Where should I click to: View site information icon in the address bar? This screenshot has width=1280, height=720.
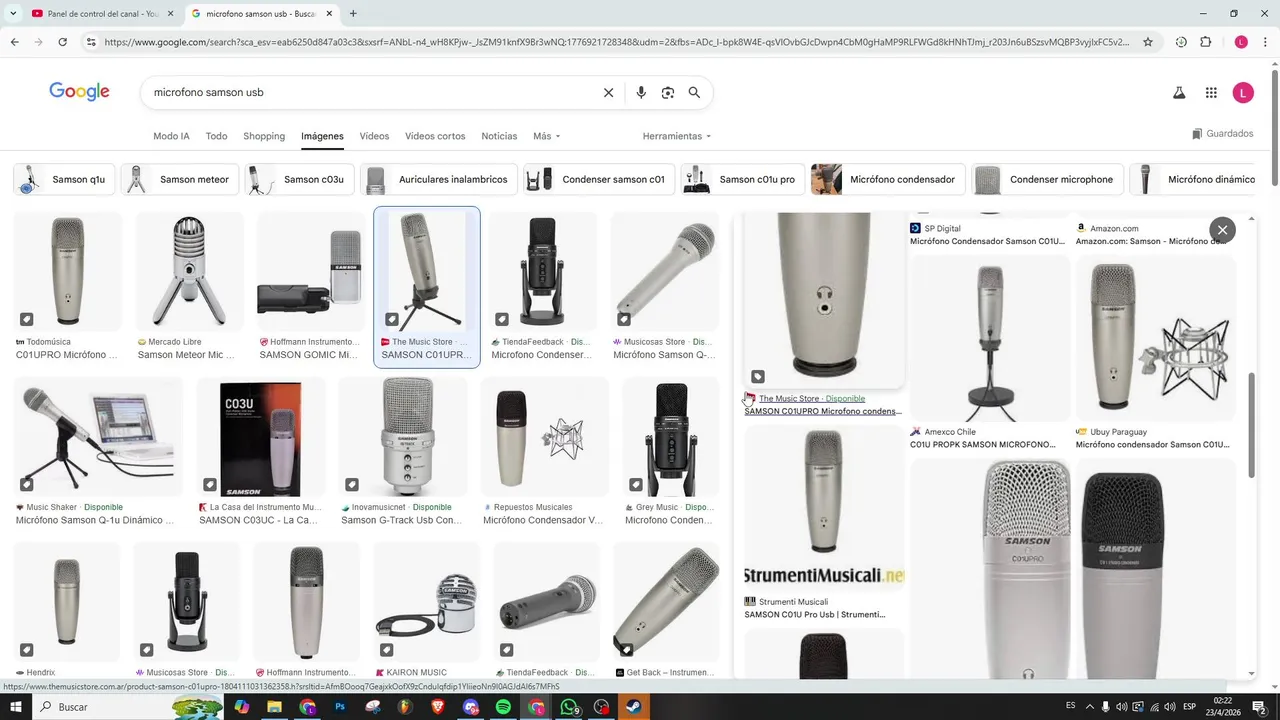click(91, 42)
